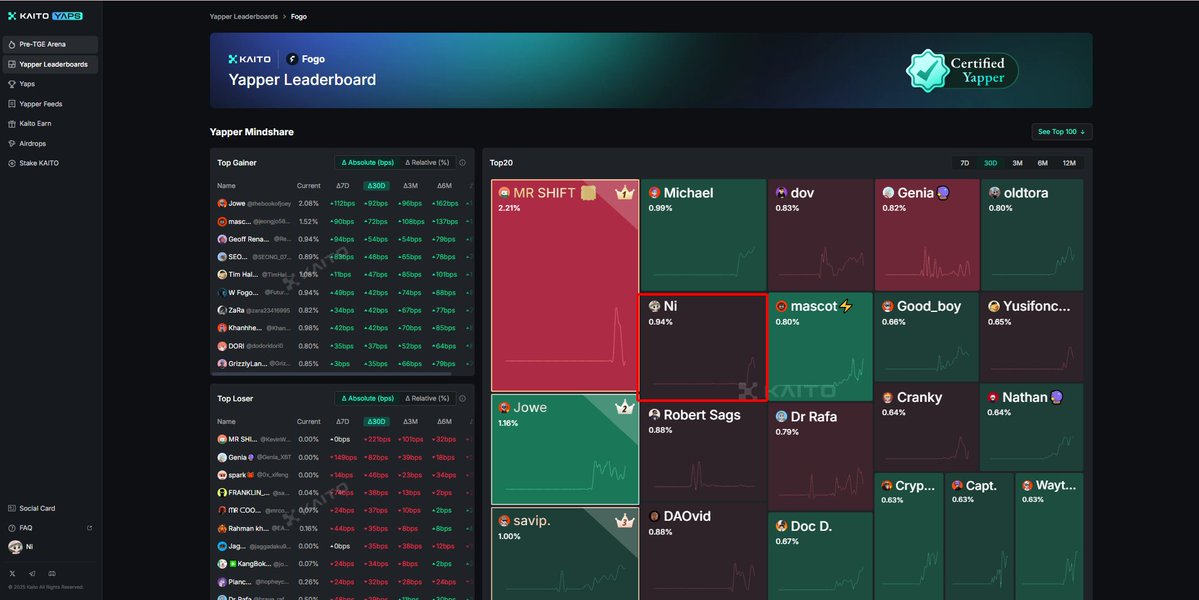1199x600 pixels.
Task: Click the Certified Yapper badge
Action: [962, 71]
